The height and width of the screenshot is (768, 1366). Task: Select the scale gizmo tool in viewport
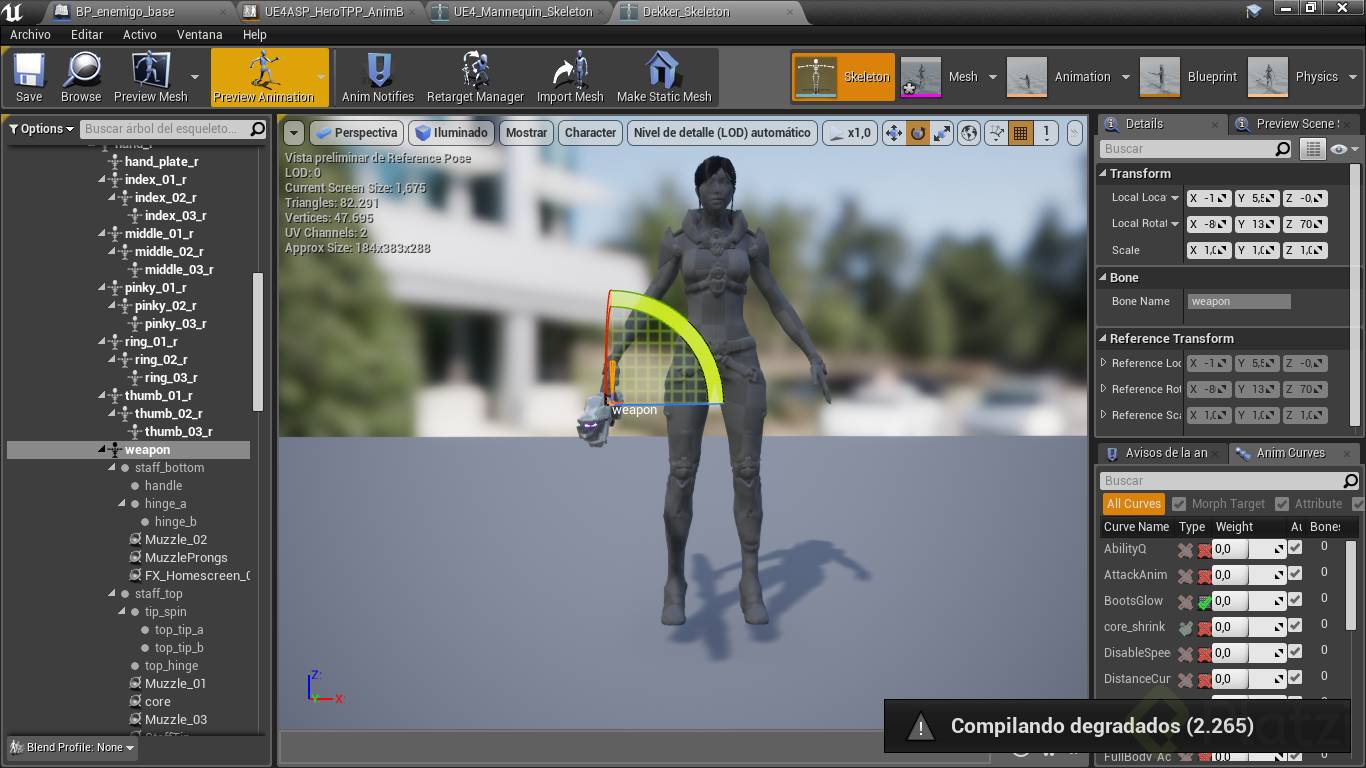941,133
